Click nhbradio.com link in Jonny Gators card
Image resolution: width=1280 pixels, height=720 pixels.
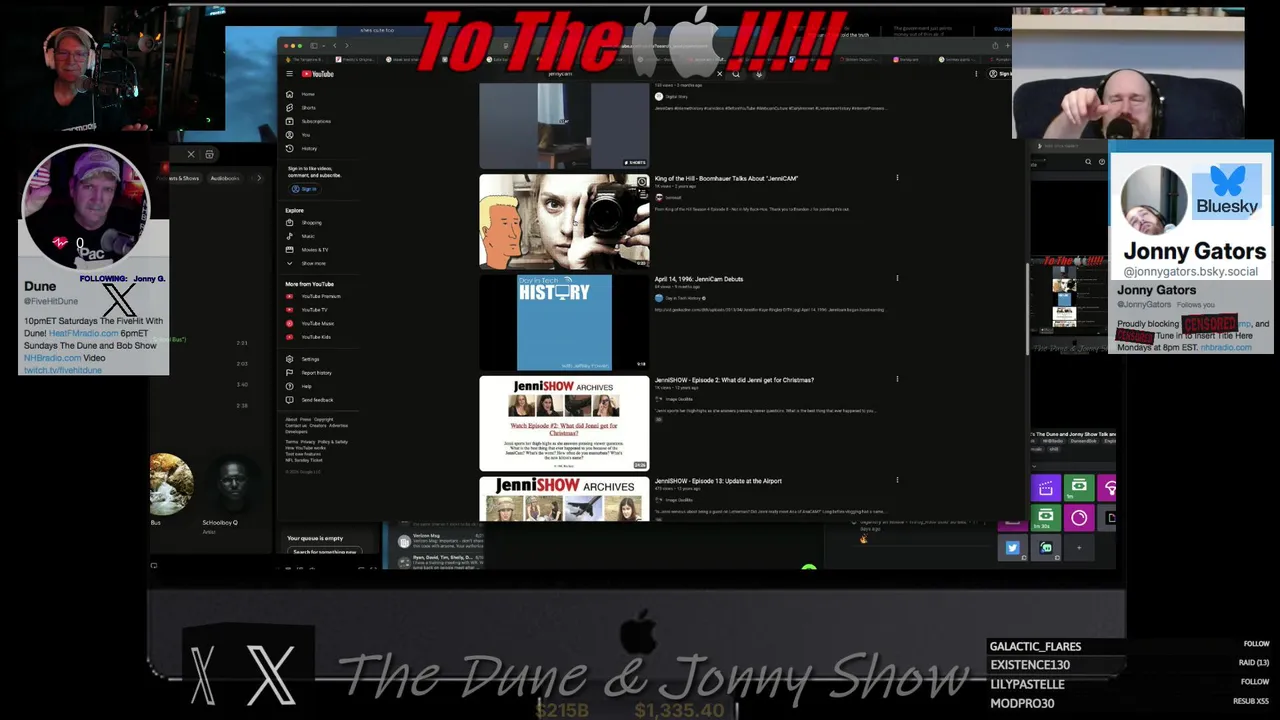click(x=1226, y=347)
